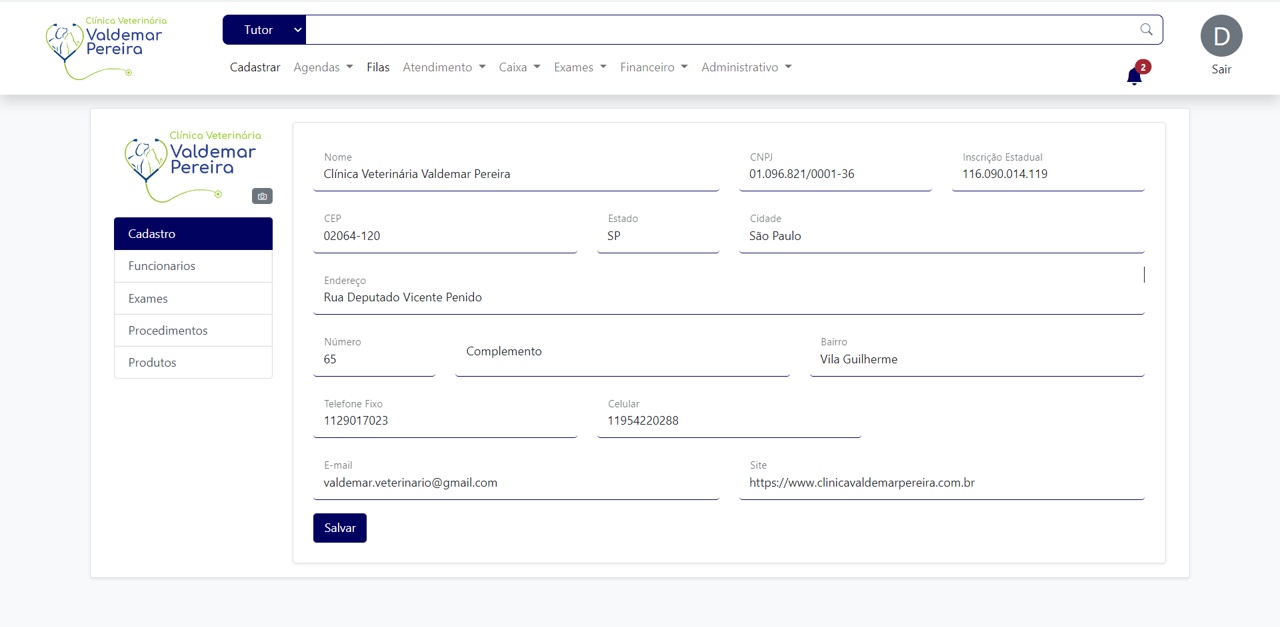Image resolution: width=1280 pixels, height=627 pixels.
Task: Expand the Atendimento menu
Action: pos(444,67)
